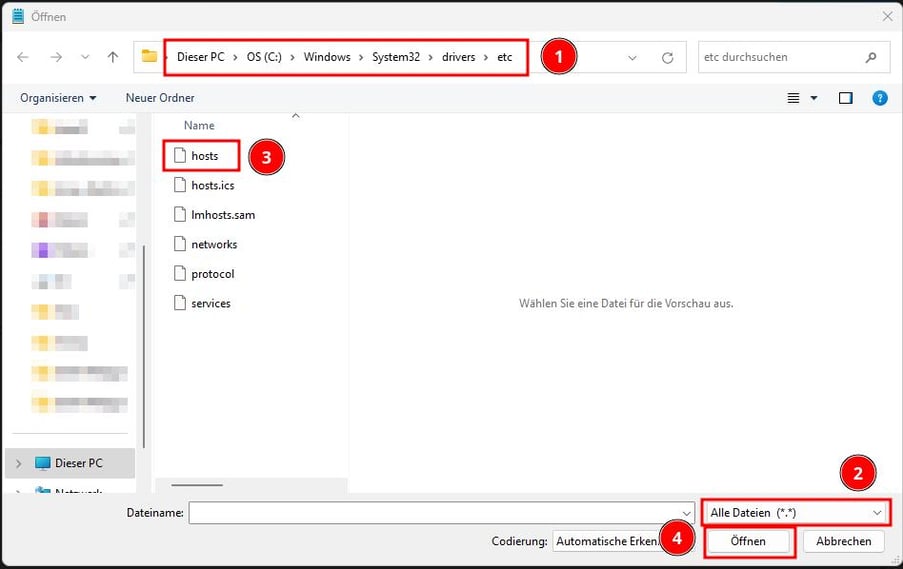Select the hosts.ics file

[212, 185]
